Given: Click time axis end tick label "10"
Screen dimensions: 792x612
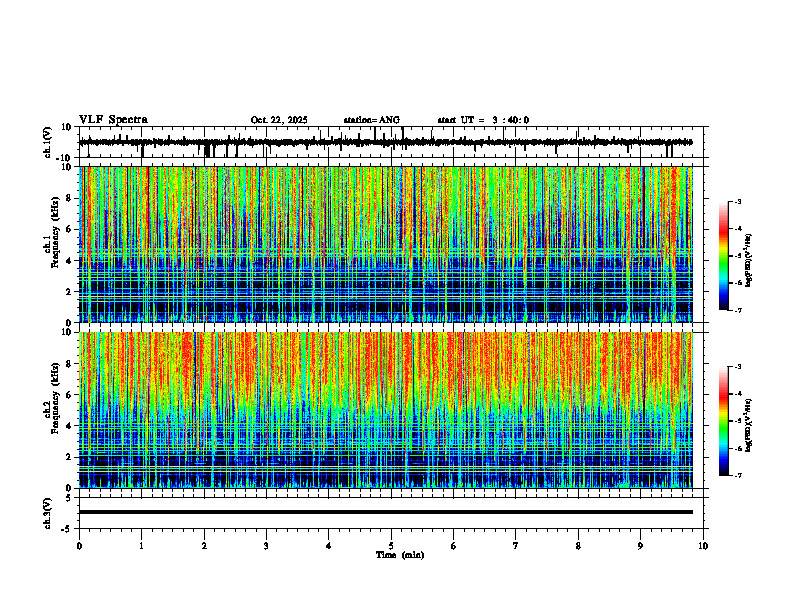Looking at the screenshot, I should 703,546.
